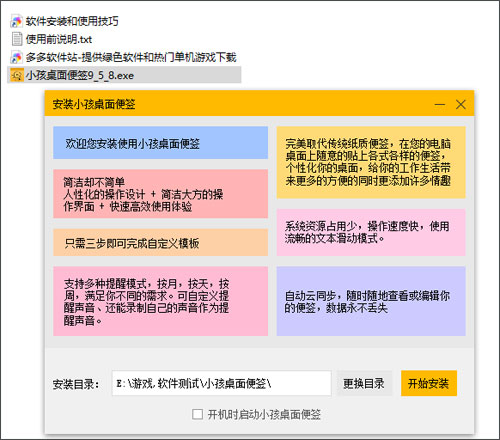
Task: Click the 更换目录 button
Action: point(364,383)
